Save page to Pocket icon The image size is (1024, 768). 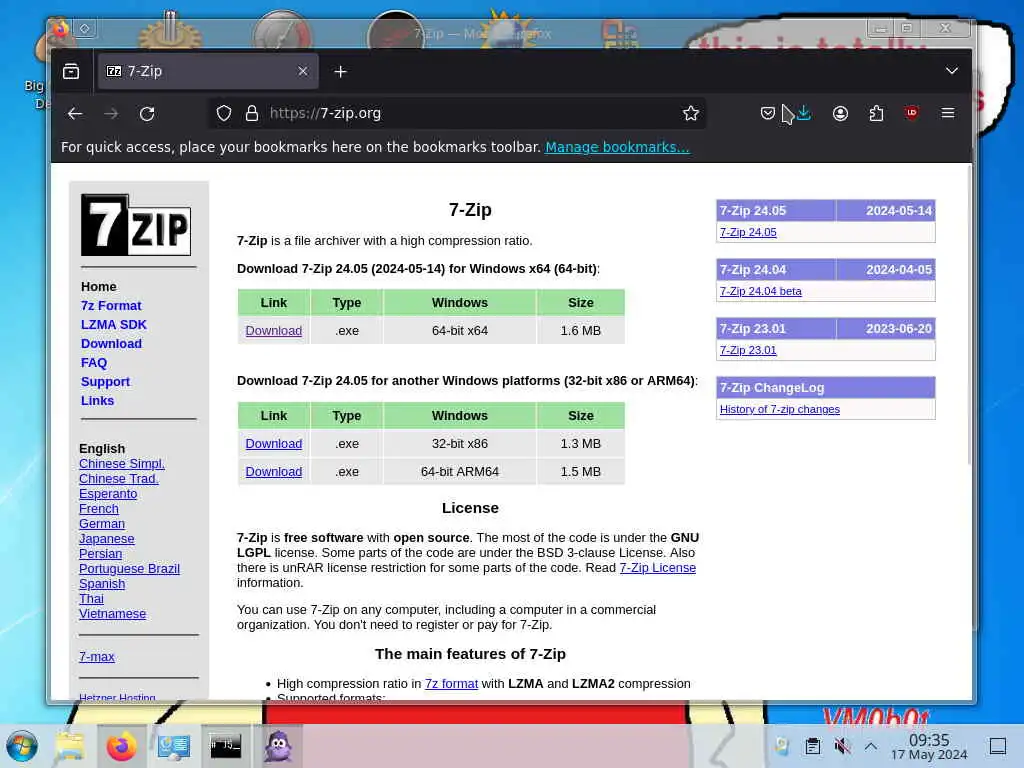767,114
